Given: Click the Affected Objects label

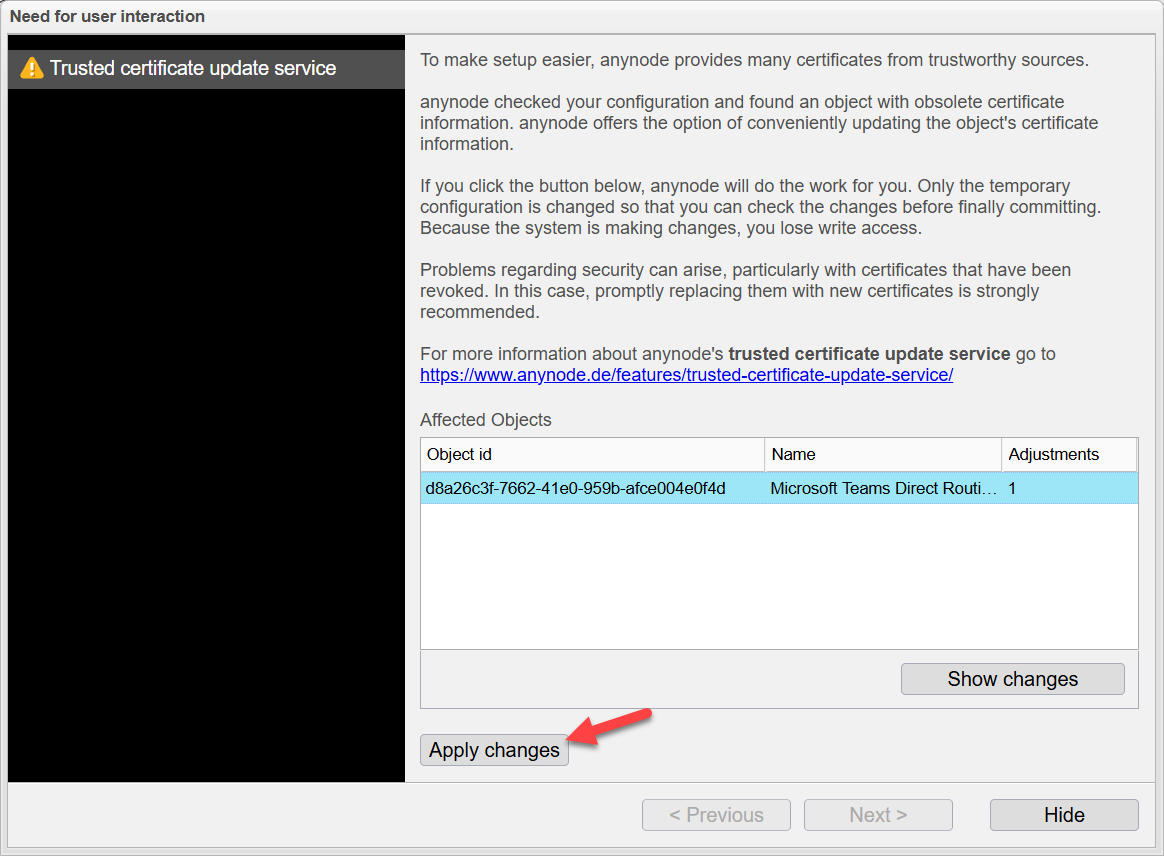Looking at the screenshot, I should point(486,420).
